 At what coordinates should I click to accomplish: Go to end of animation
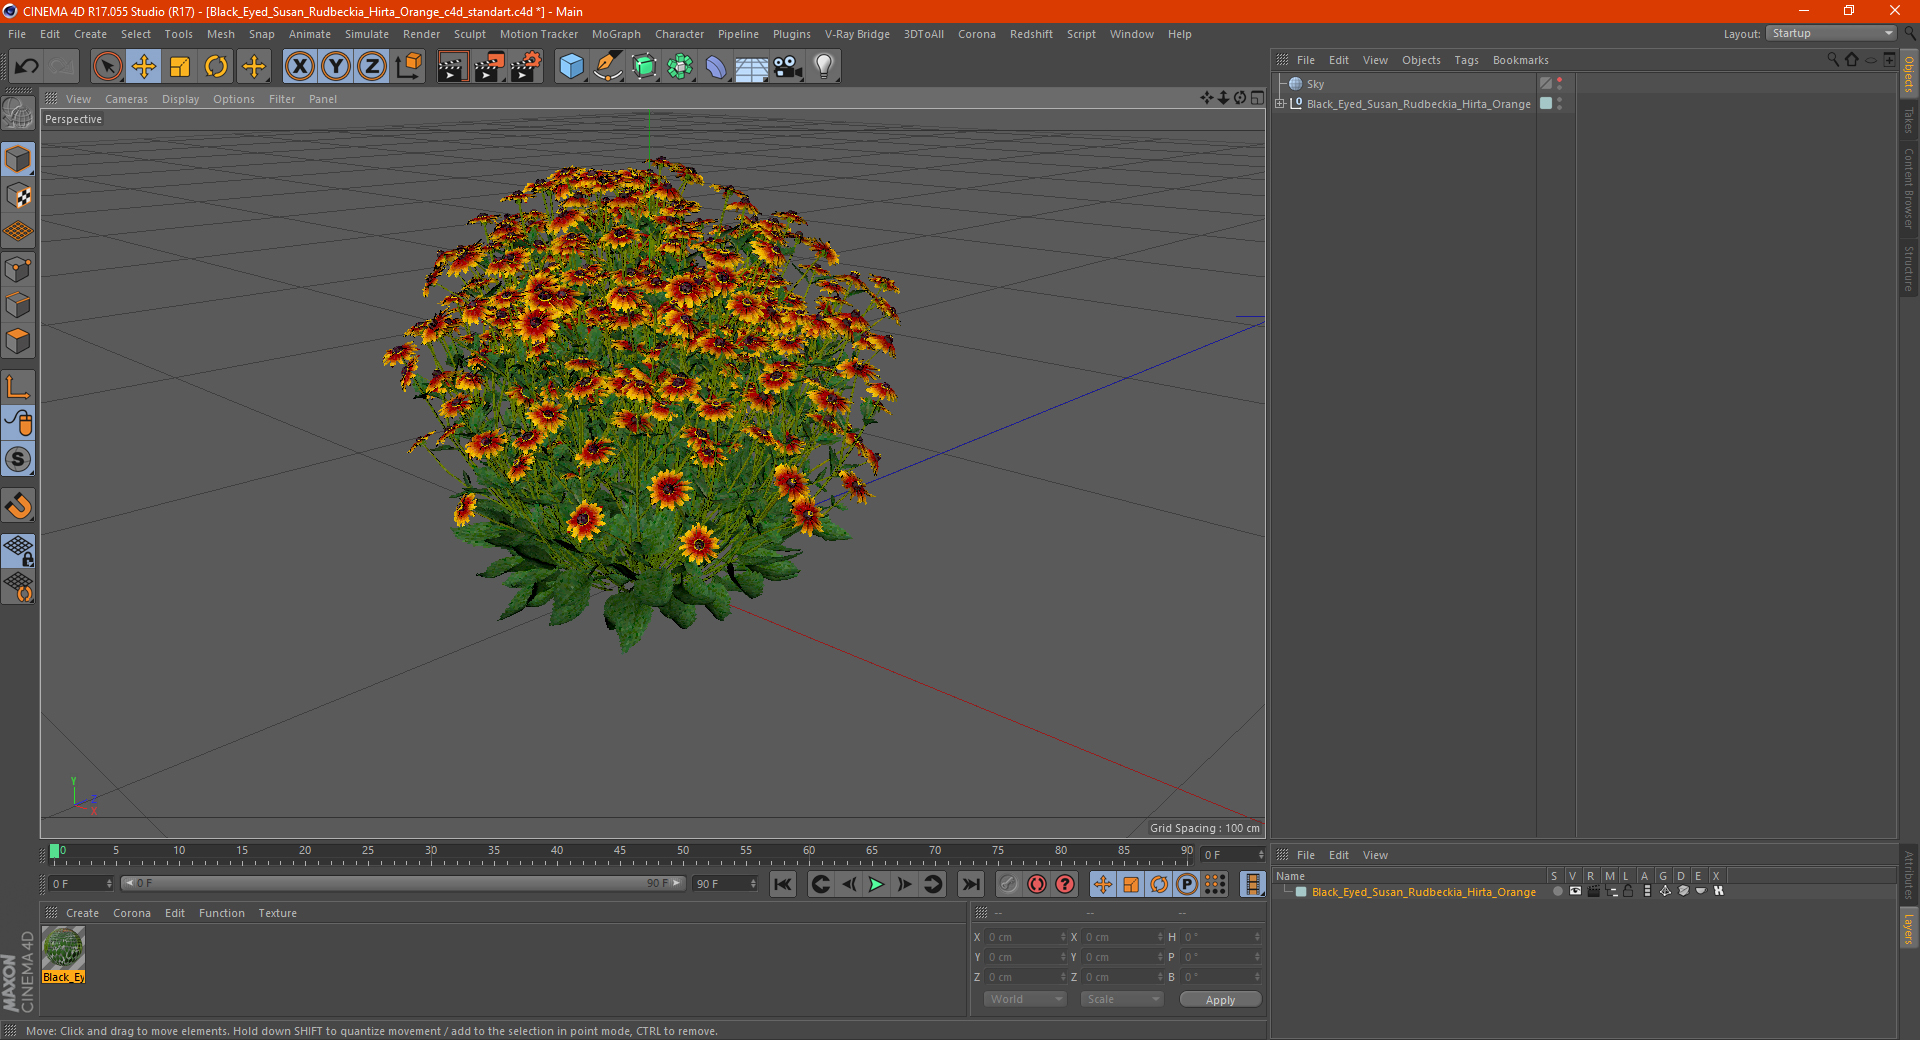pyautogui.click(x=970, y=884)
